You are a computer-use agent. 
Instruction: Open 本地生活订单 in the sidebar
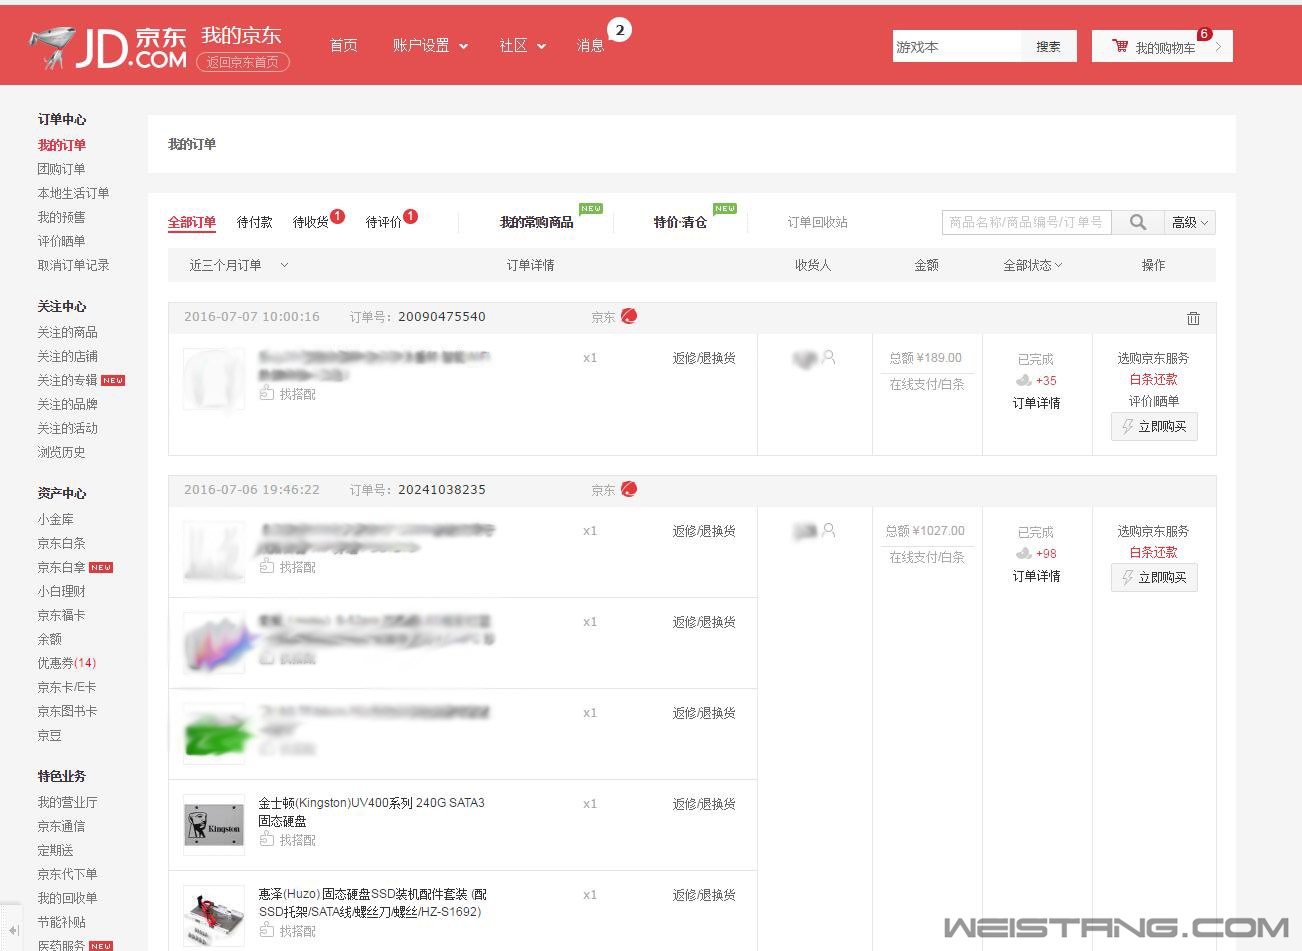[x=74, y=193]
